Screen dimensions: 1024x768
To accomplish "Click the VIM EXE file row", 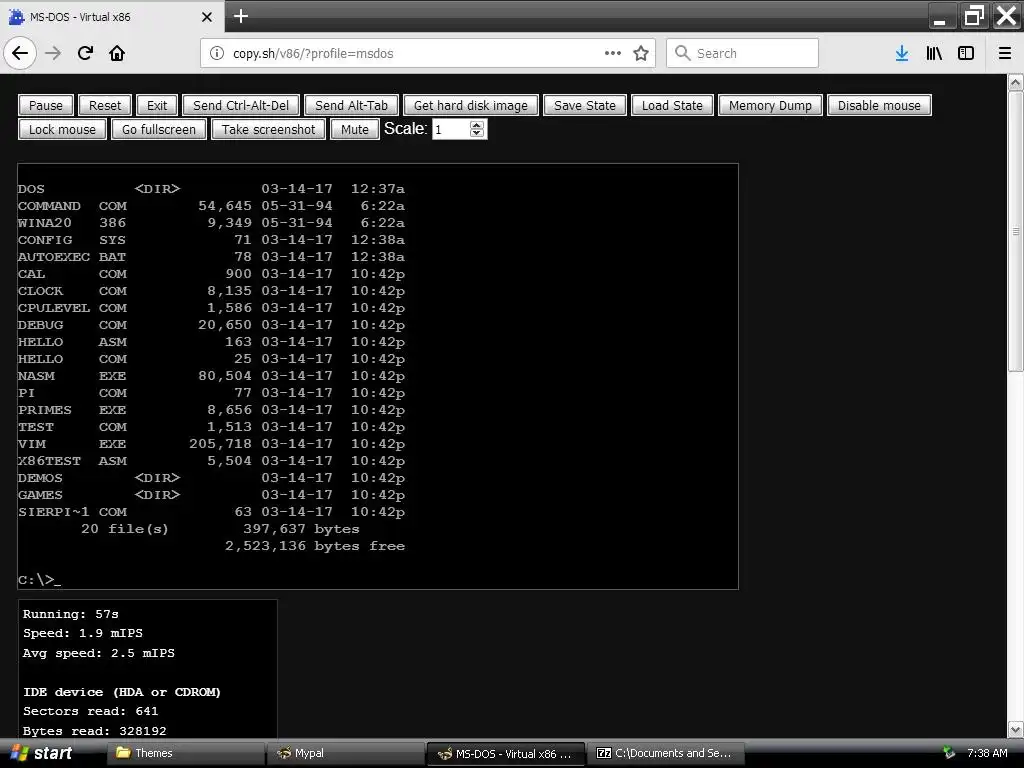I will click(x=211, y=443).
